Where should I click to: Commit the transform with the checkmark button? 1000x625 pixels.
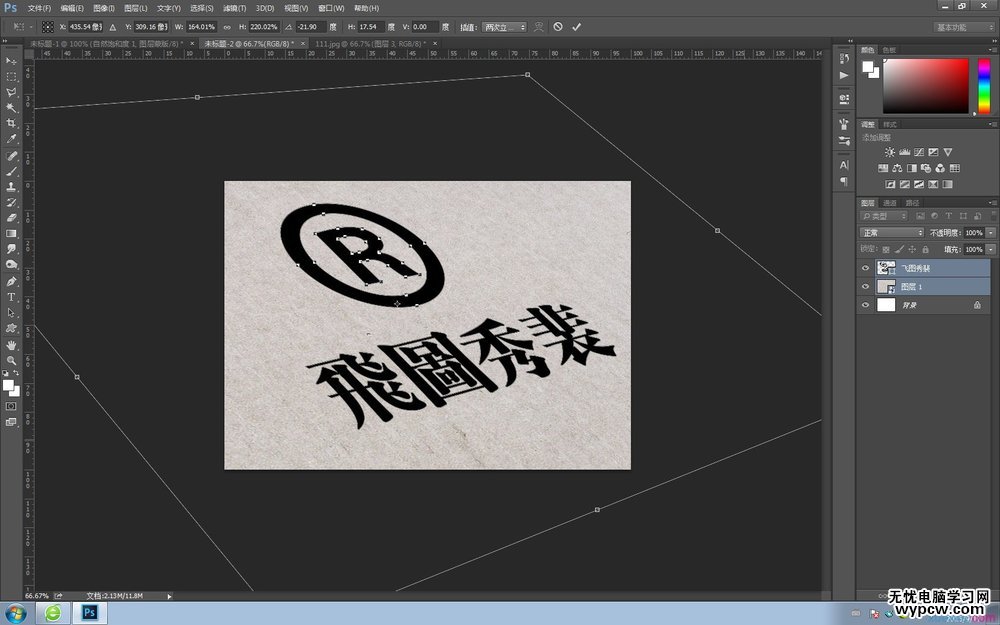[575, 27]
